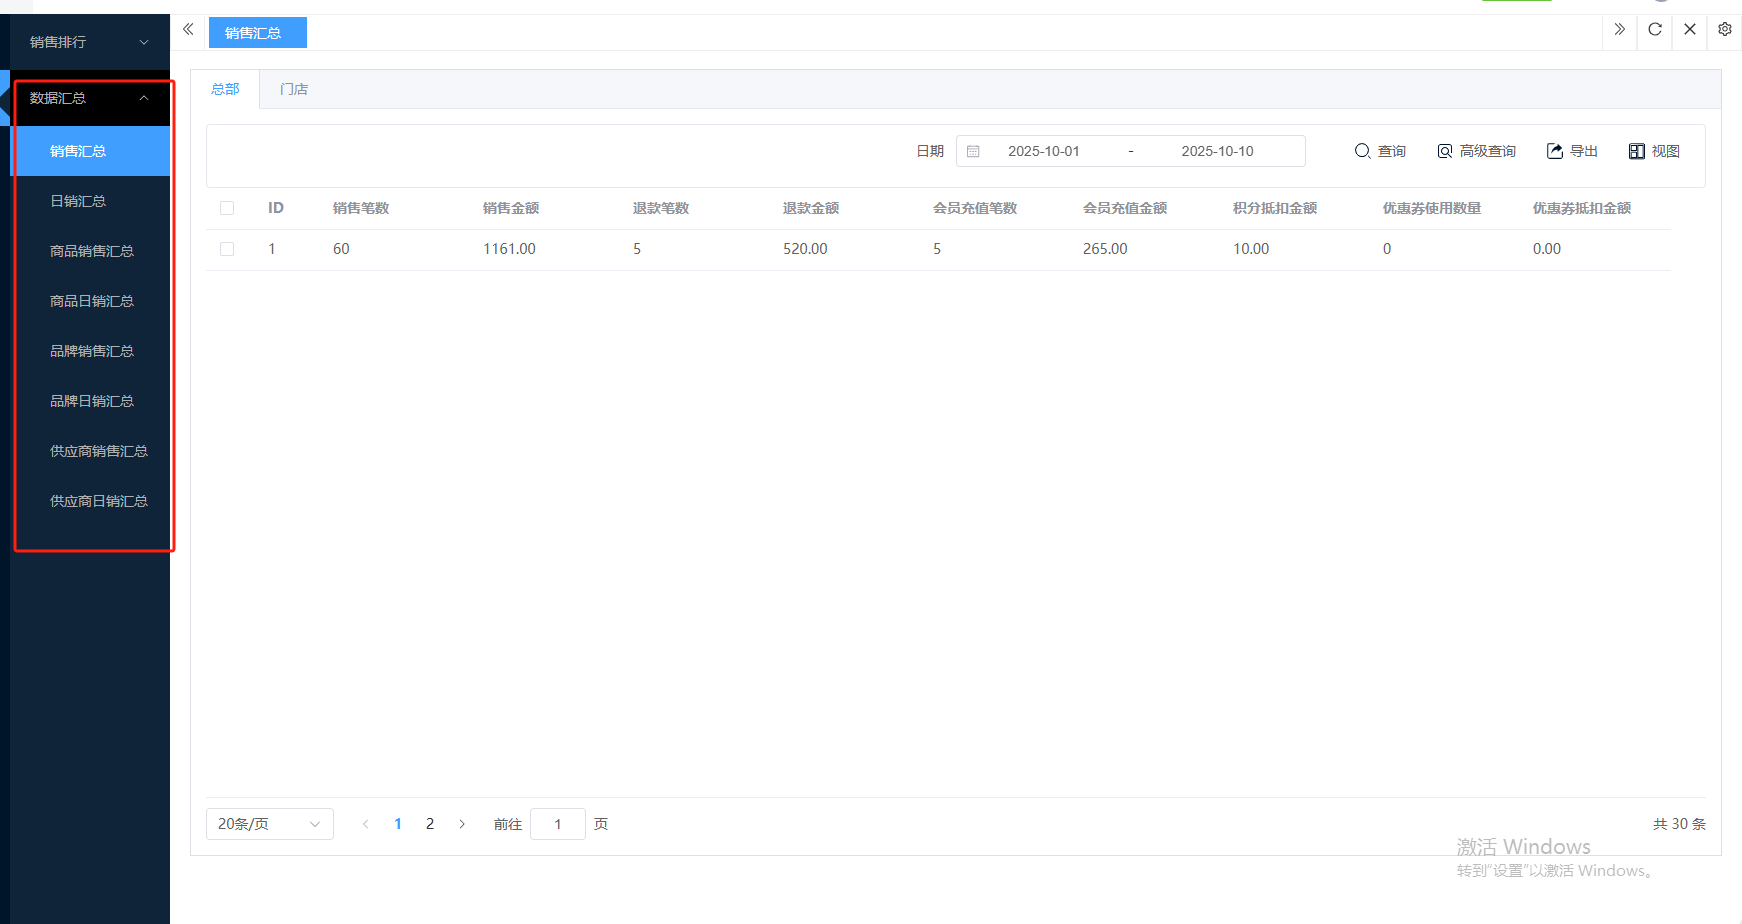The image size is (1742, 924).
Task: Switch to the 门店 tab
Action: coord(294,89)
